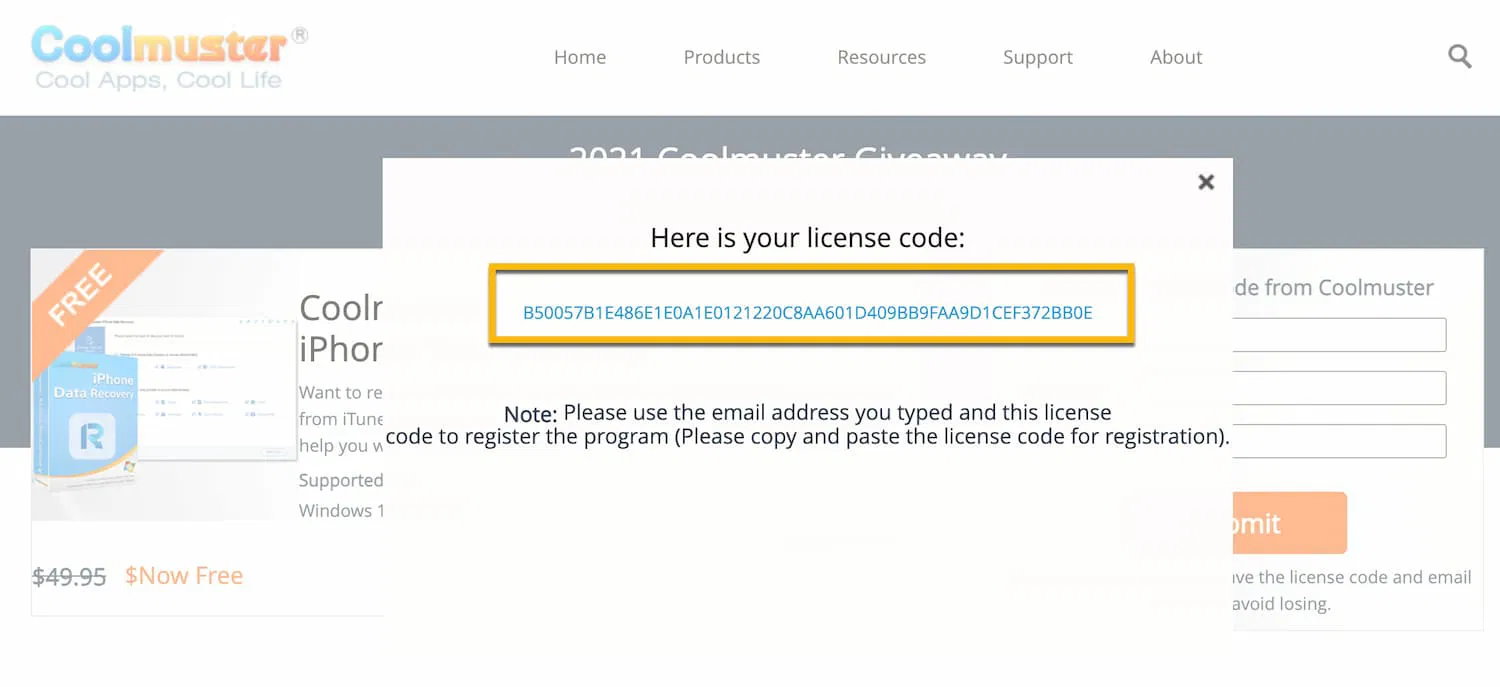1500x687 pixels.
Task: Select the bottom input field in form
Action: click(1339, 441)
